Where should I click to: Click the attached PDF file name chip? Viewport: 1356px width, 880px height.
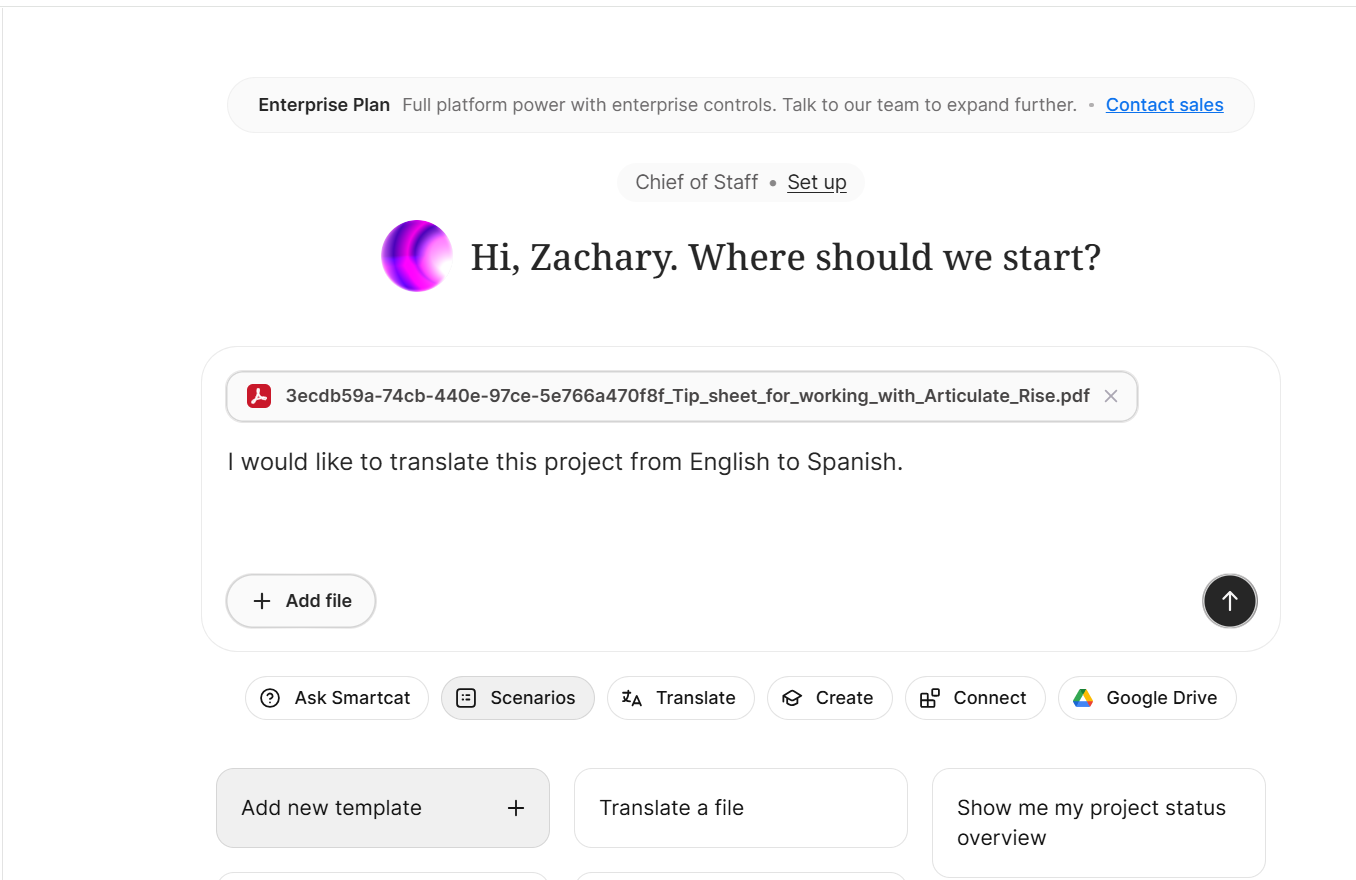coord(682,396)
